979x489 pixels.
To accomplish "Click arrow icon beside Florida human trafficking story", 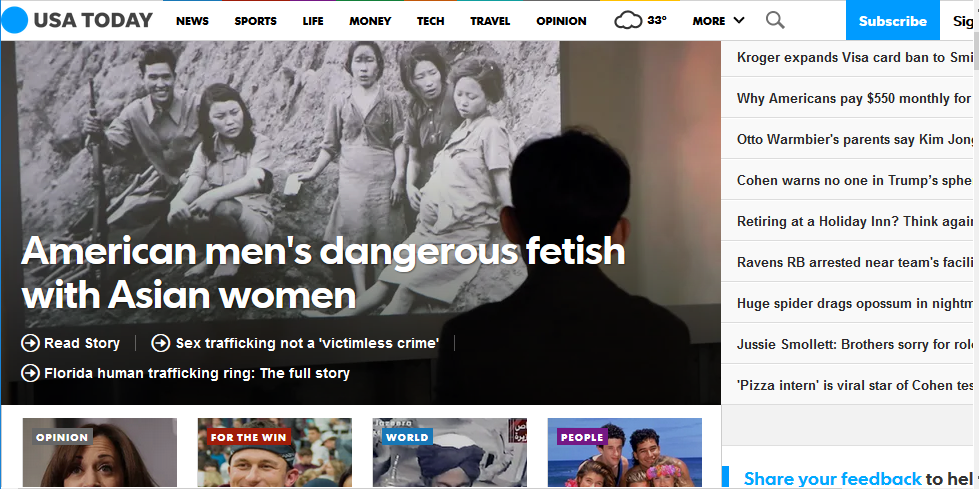I will tap(30, 373).
